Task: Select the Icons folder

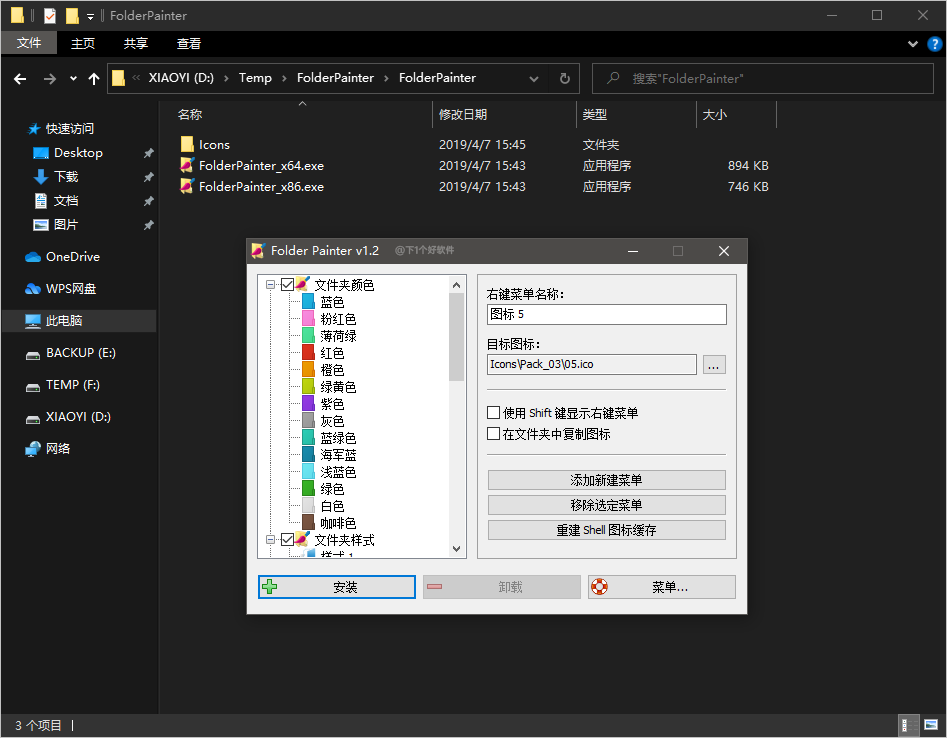Action: [205, 144]
